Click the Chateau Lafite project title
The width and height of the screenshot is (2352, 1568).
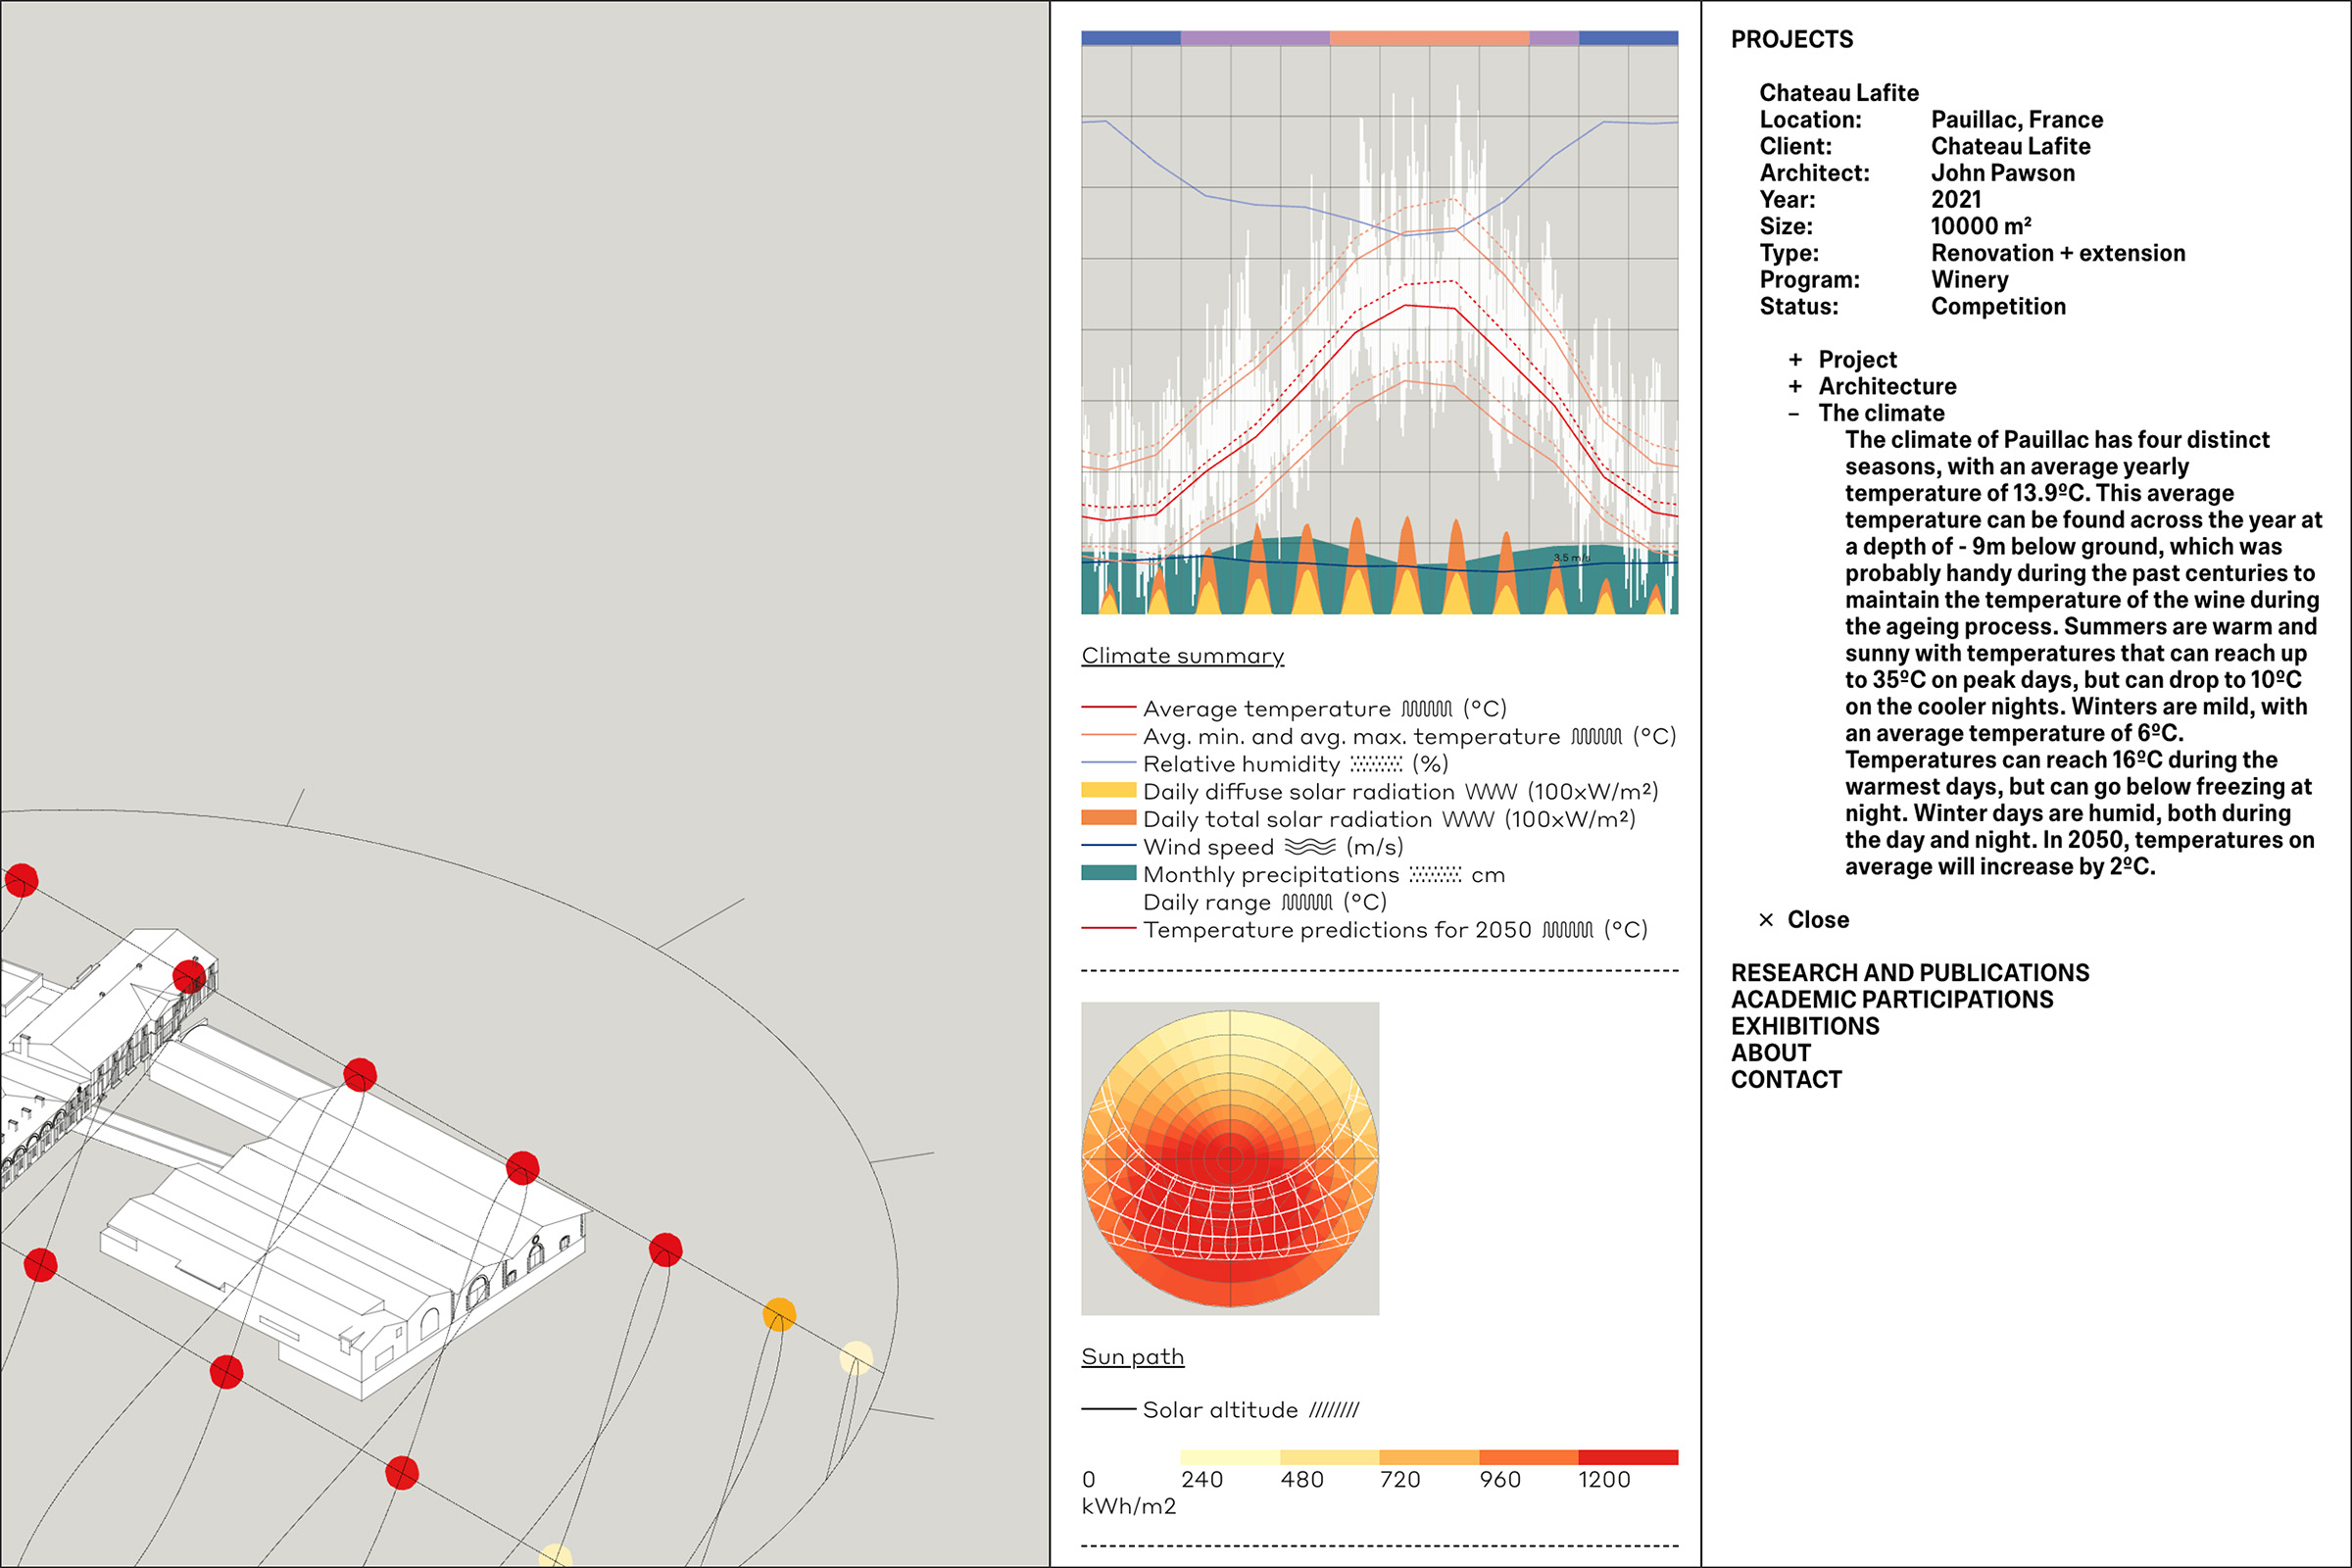point(1839,92)
